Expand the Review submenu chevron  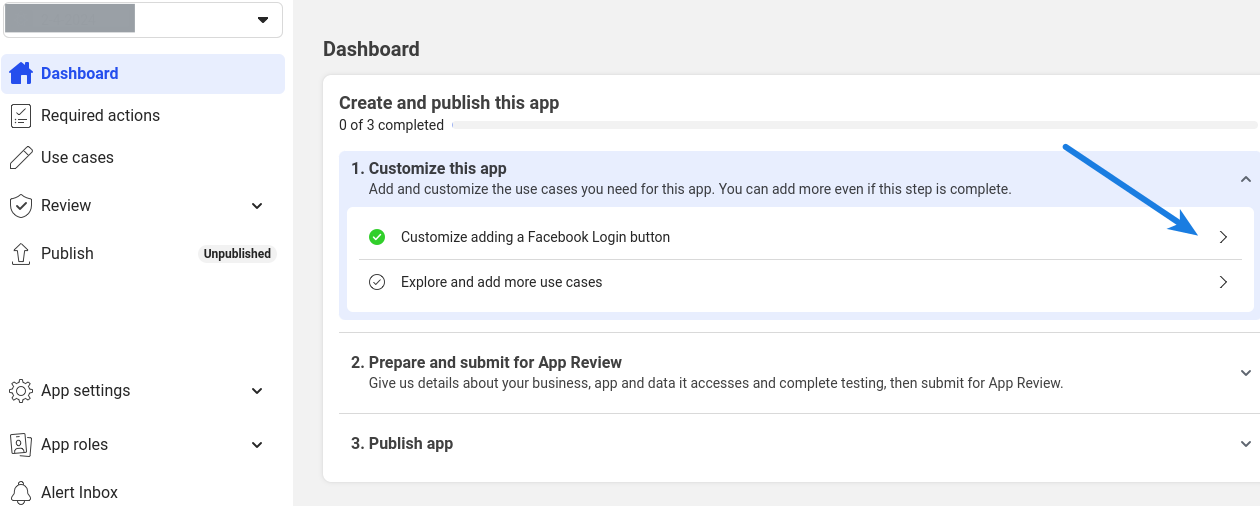pos(257,206)
